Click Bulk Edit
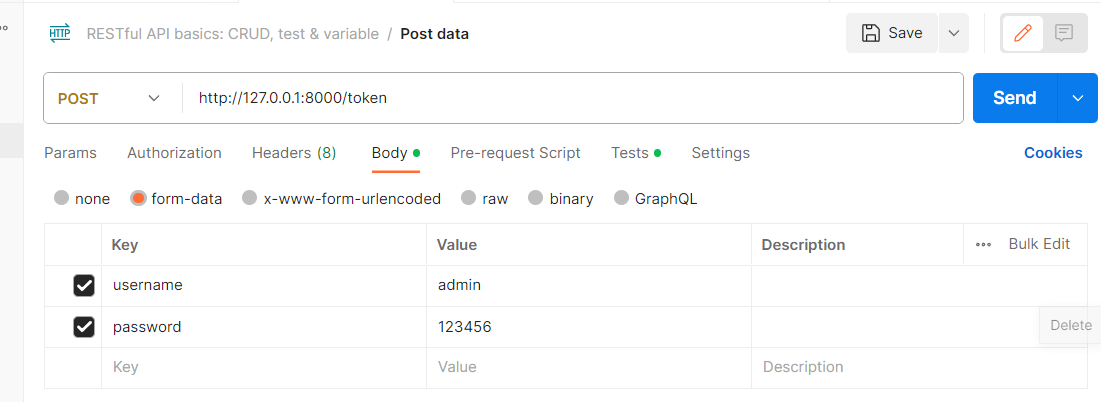The width and height of the screenshot is (1101, 402). 1039,244
